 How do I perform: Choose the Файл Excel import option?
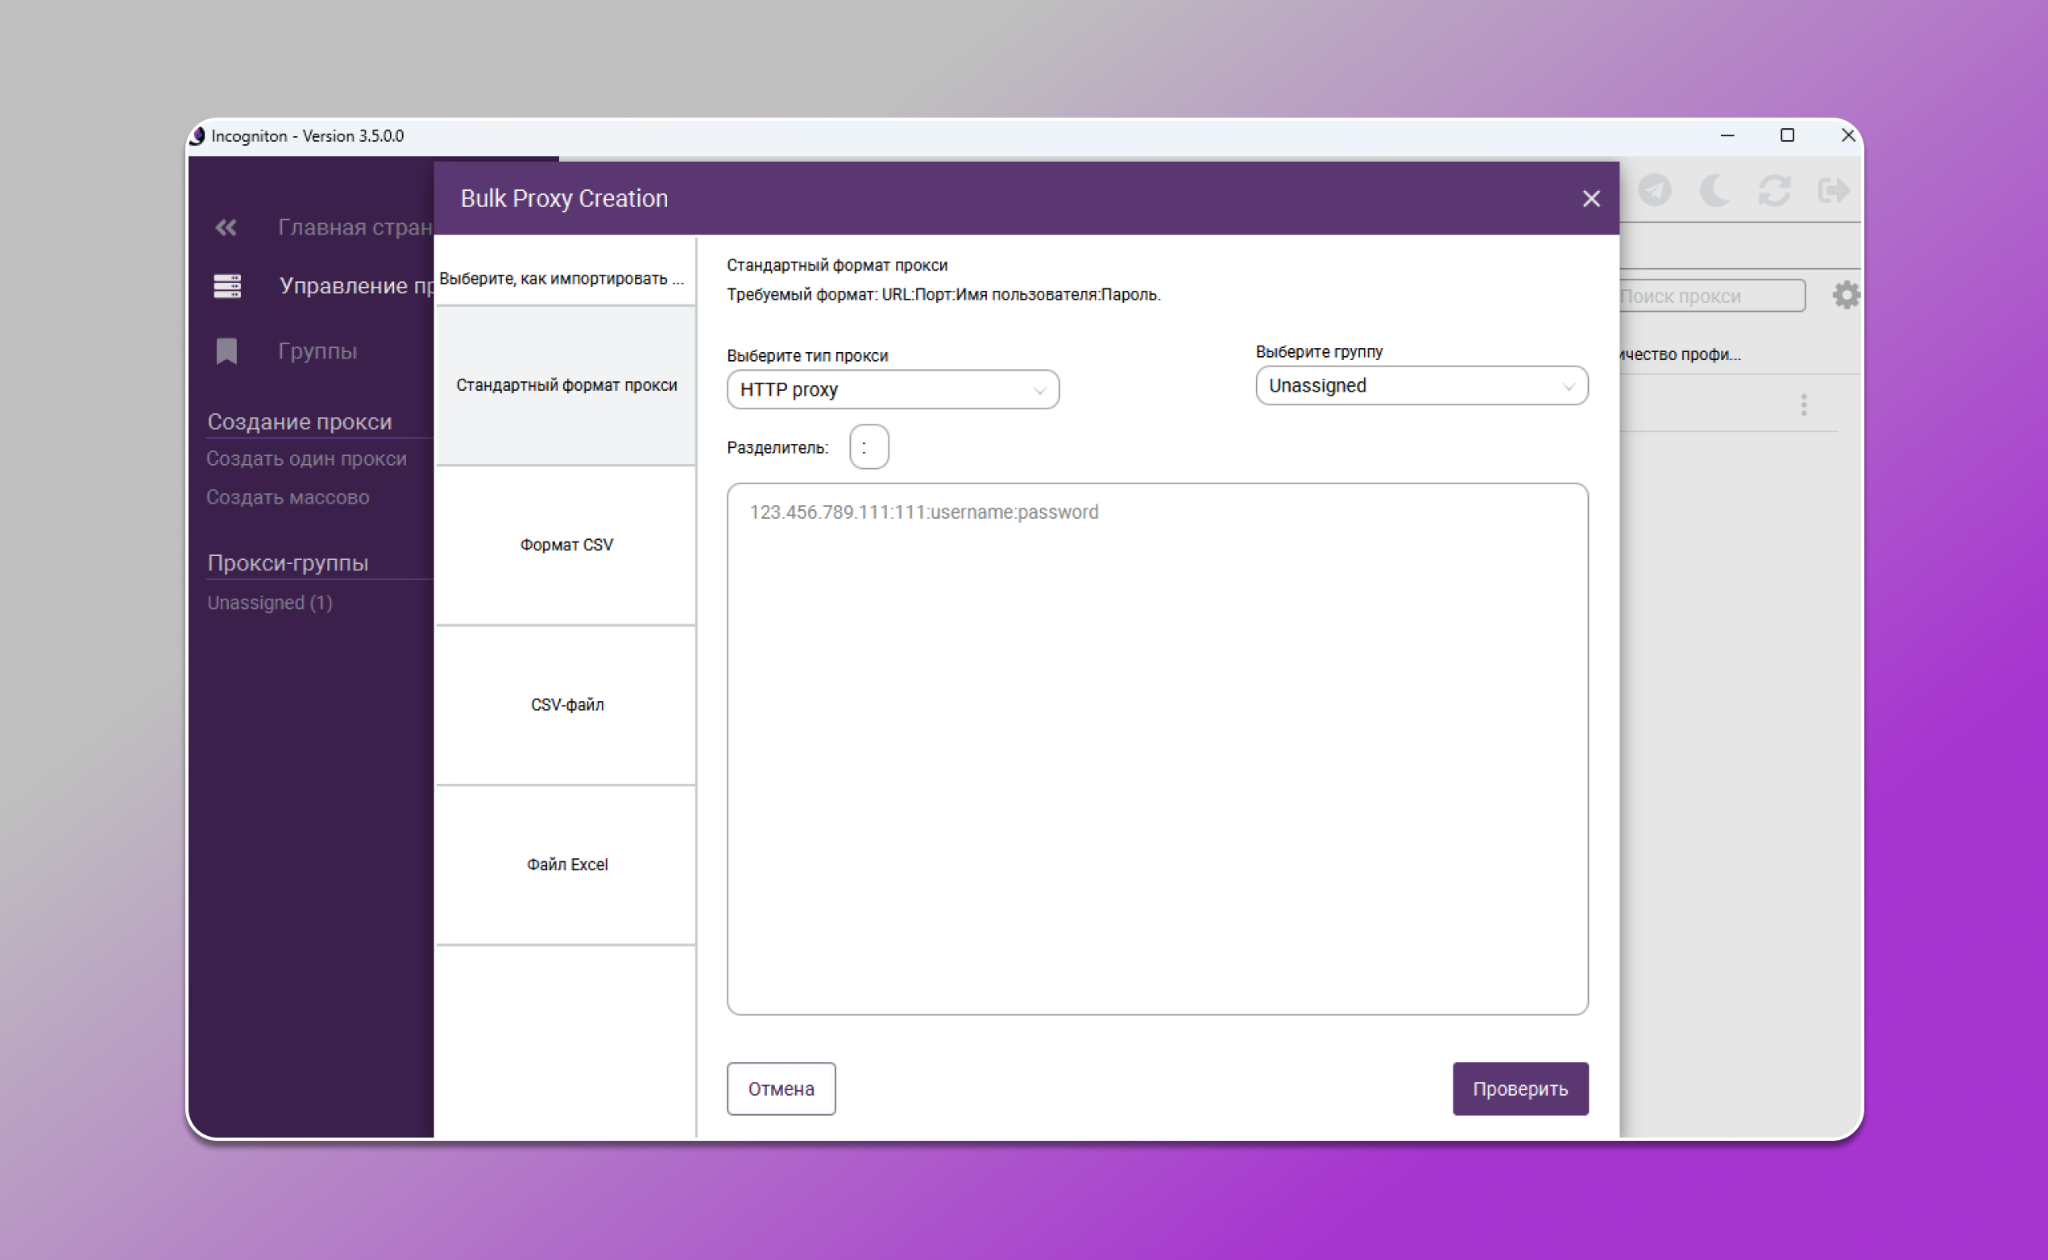566,865
